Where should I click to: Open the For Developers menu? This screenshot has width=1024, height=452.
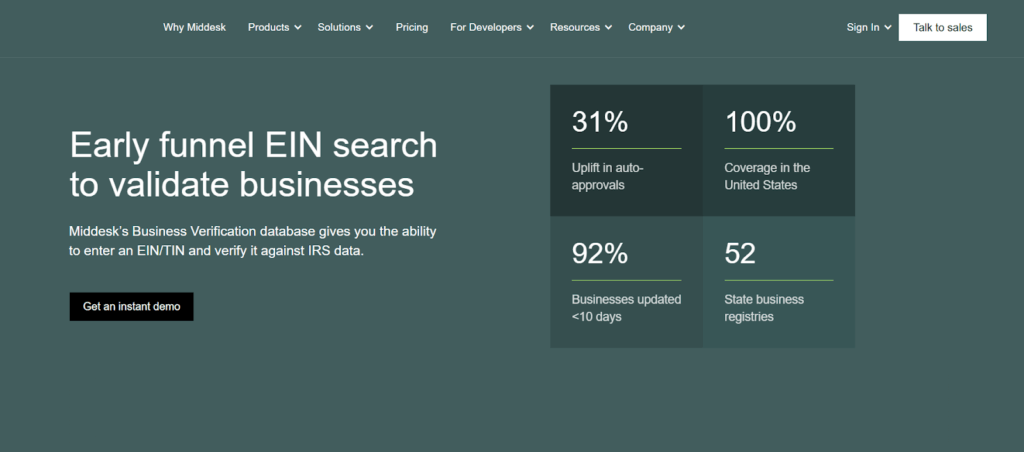(x=486, y=27)
